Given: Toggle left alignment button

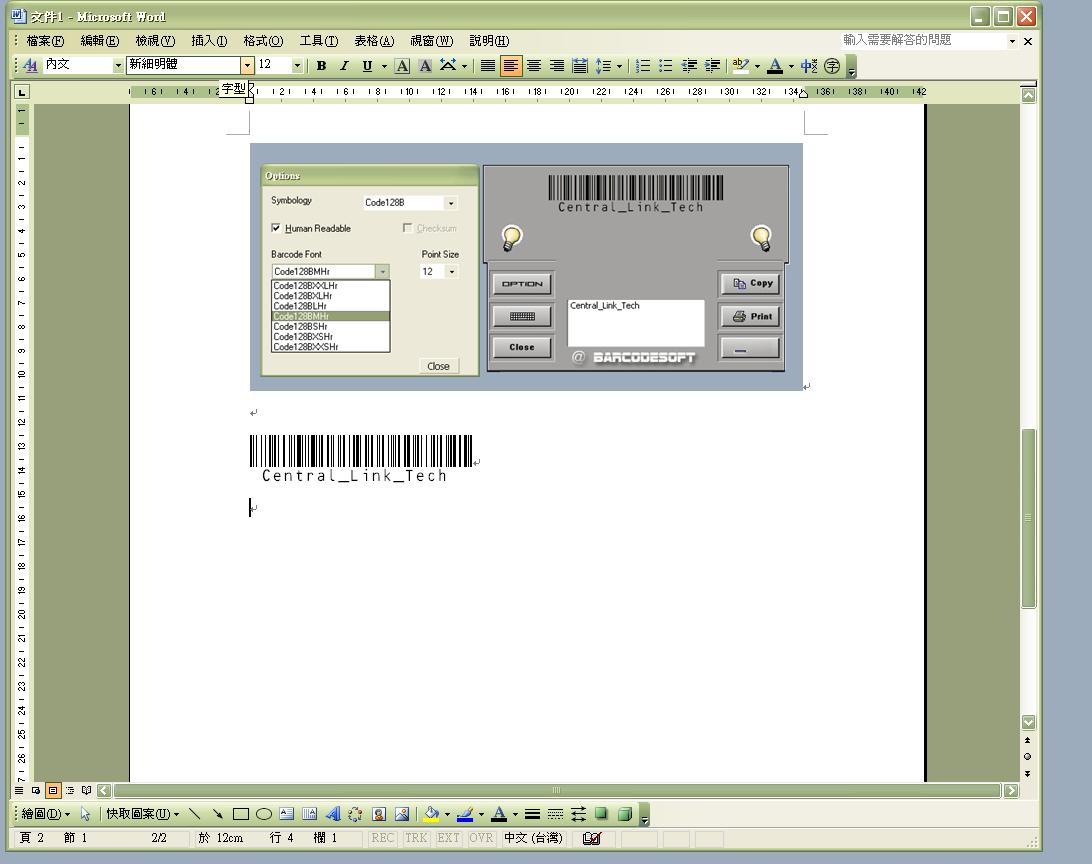Looking at the screenshot, I should click(x=511, y=65).
